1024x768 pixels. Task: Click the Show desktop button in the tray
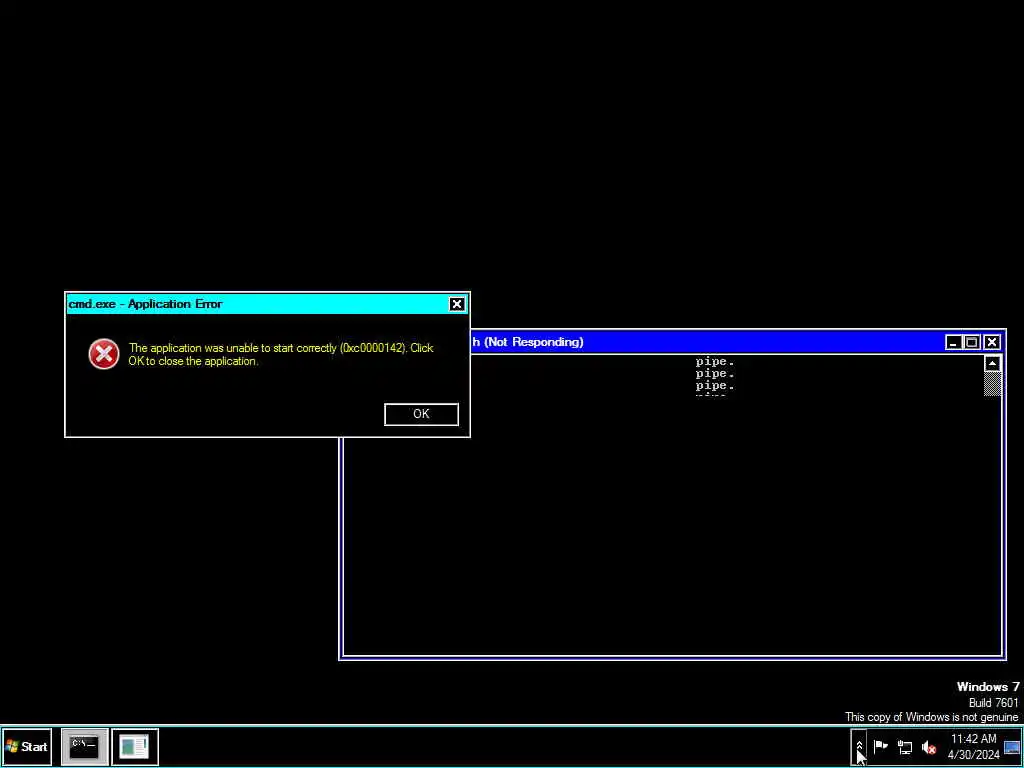[1012, 746]
